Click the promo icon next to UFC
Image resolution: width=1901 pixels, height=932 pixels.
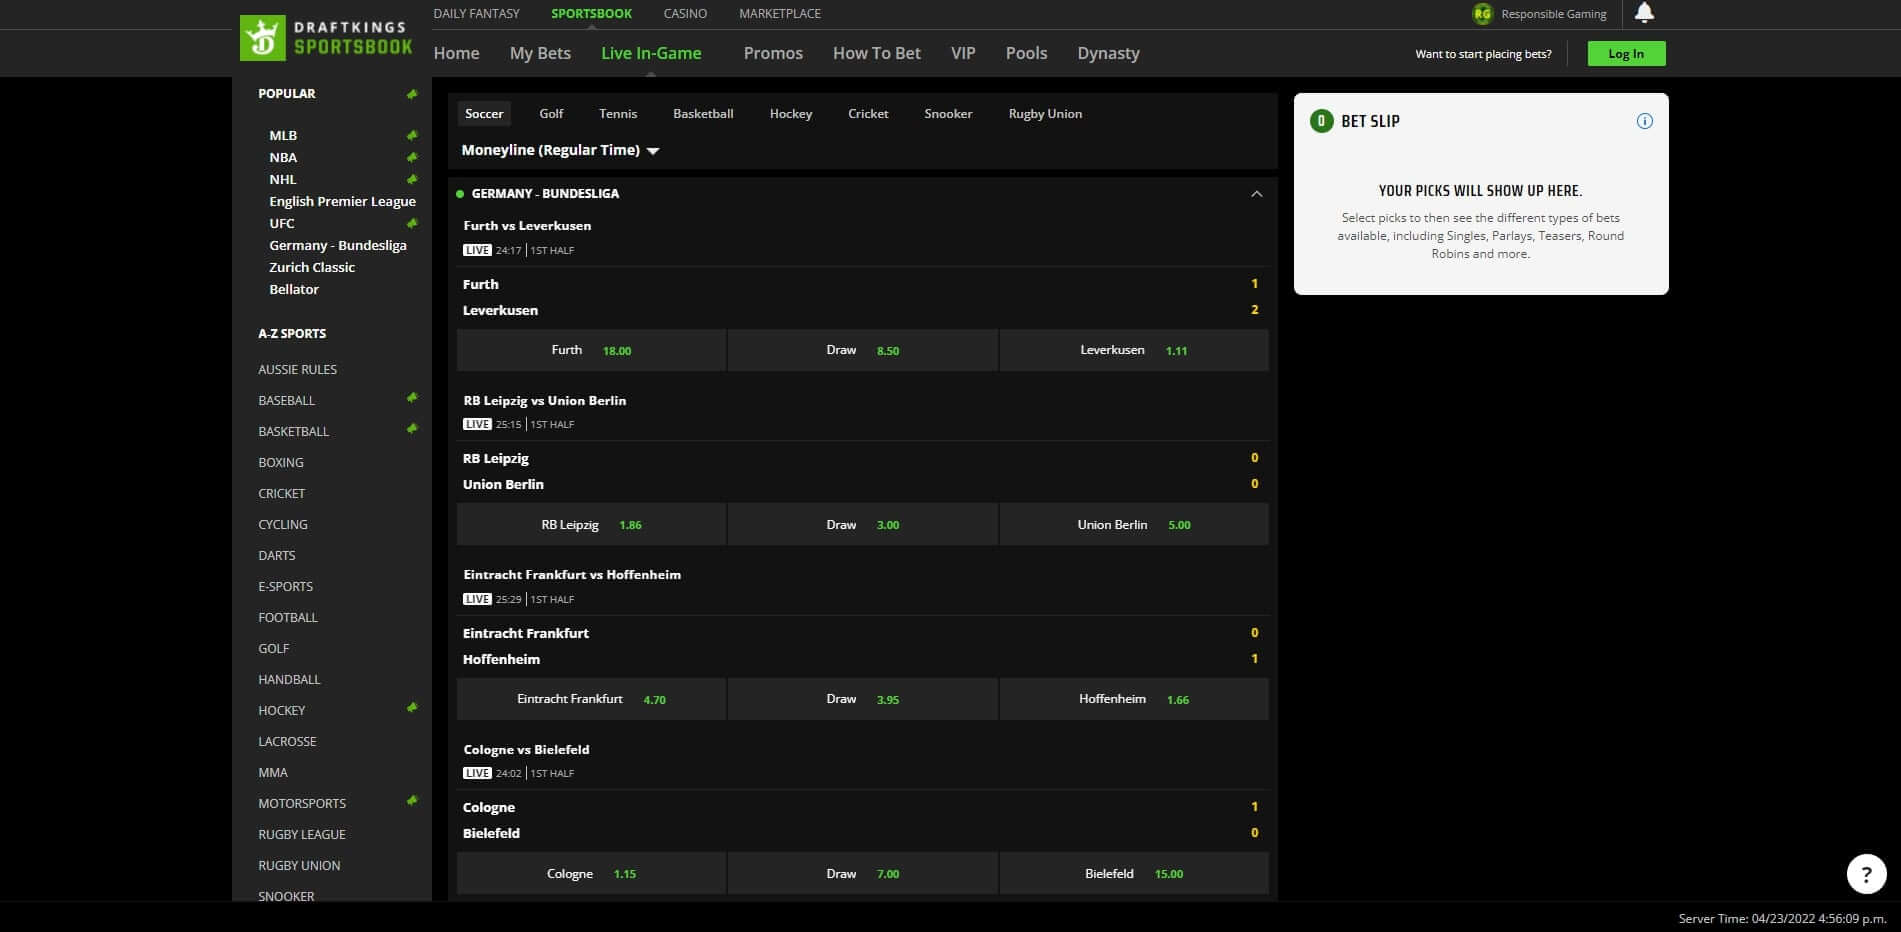point(412,222)
